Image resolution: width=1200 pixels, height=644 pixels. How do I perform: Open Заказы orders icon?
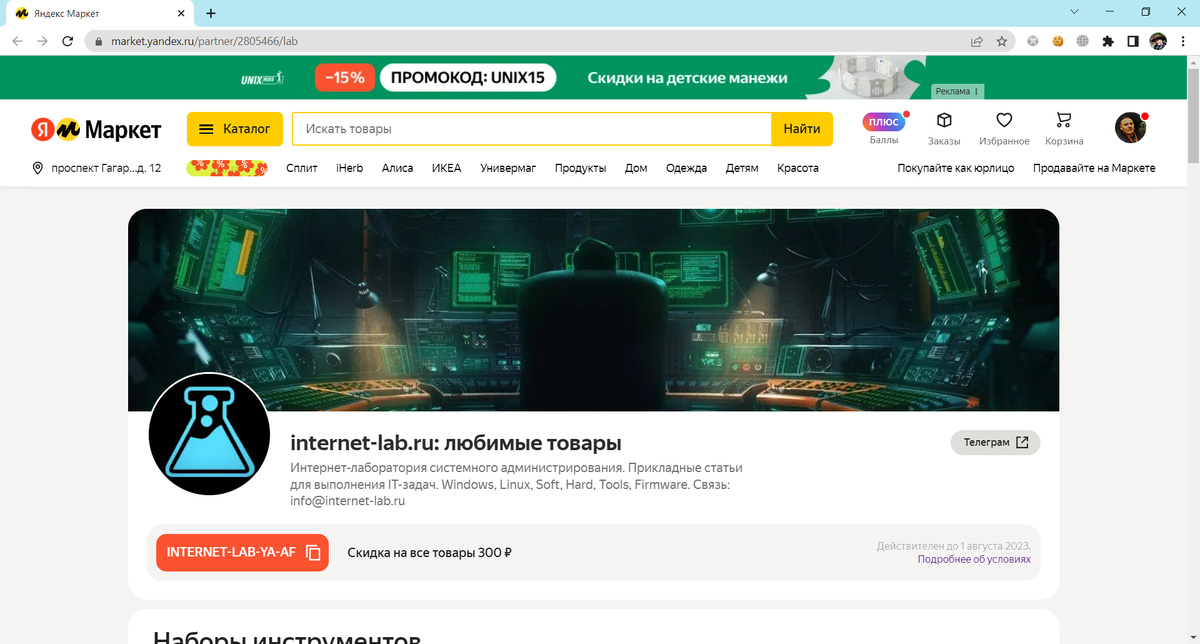coord(944,128)
